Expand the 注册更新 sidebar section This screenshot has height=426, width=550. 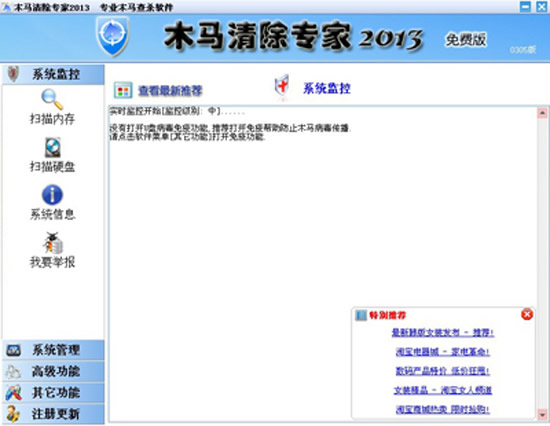point(53,414)
